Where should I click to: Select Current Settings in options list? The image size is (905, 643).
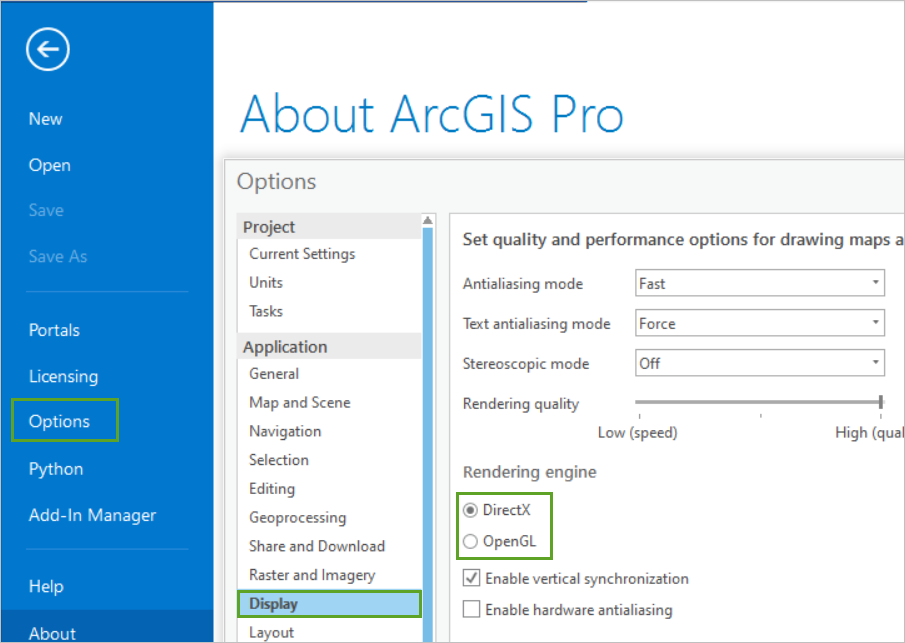point(302,254)
